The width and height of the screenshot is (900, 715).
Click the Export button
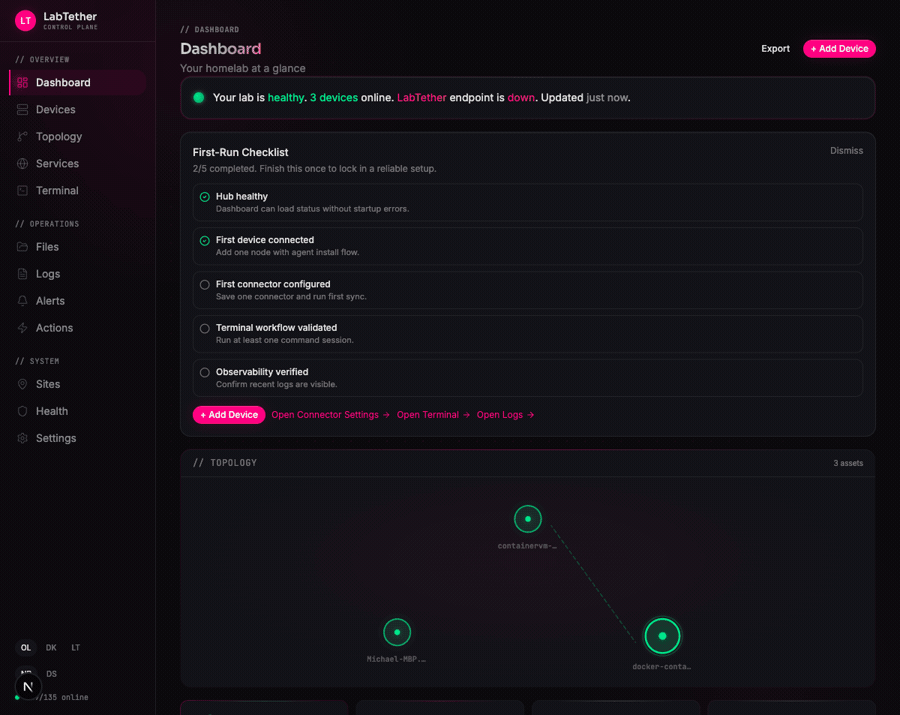click(x=775, y=49)
